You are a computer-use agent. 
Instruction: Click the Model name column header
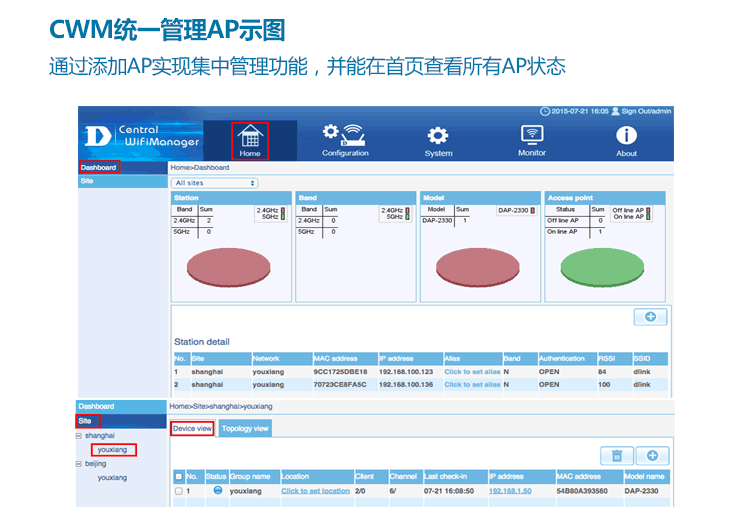647,477
